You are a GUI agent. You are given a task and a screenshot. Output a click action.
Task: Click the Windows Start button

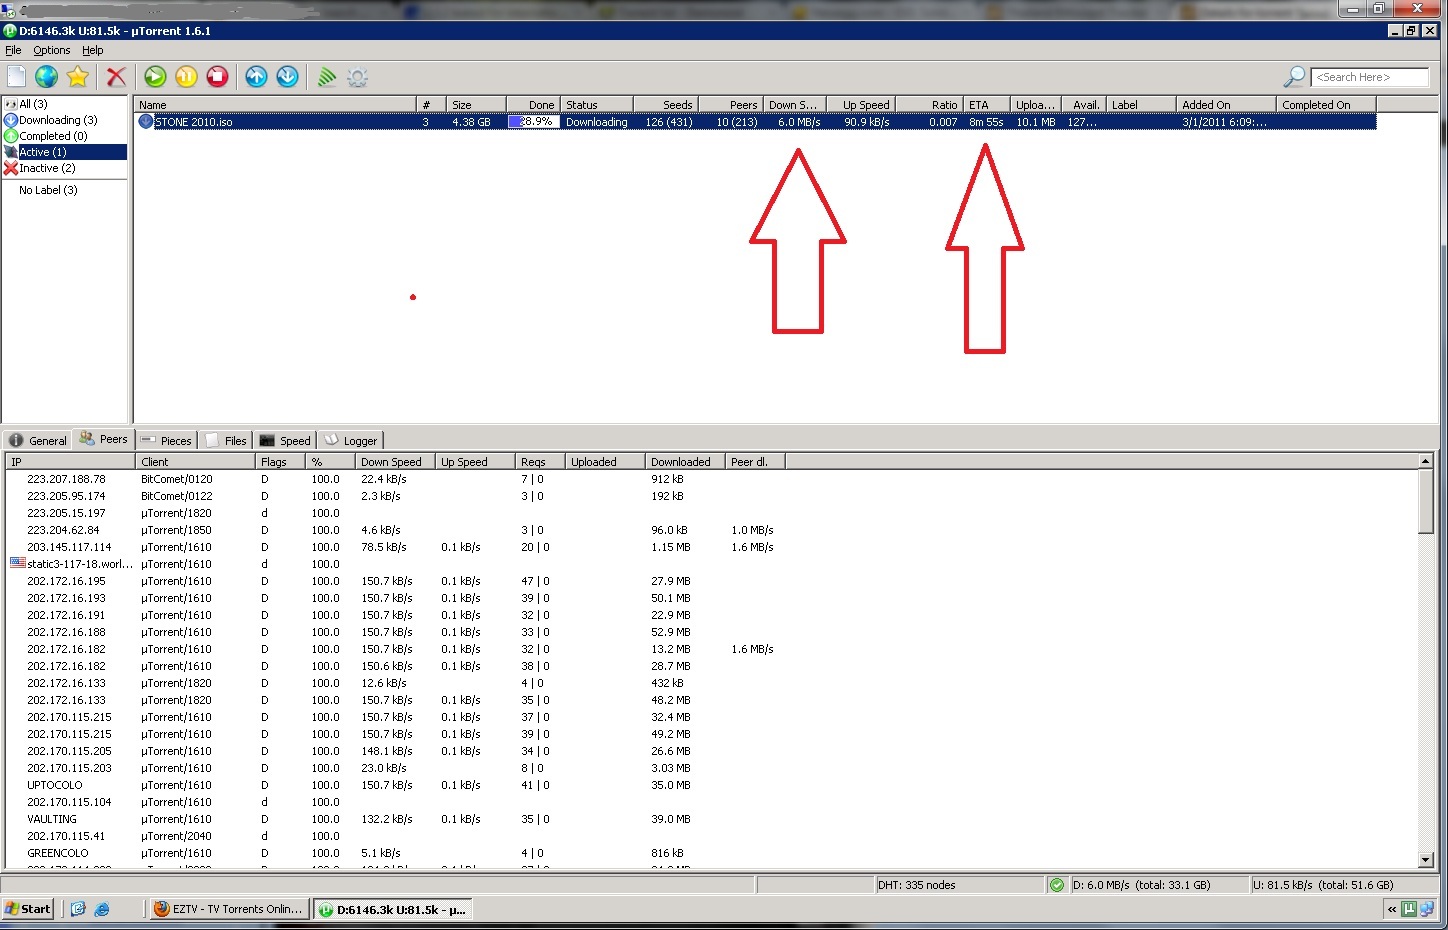[28, 909]
